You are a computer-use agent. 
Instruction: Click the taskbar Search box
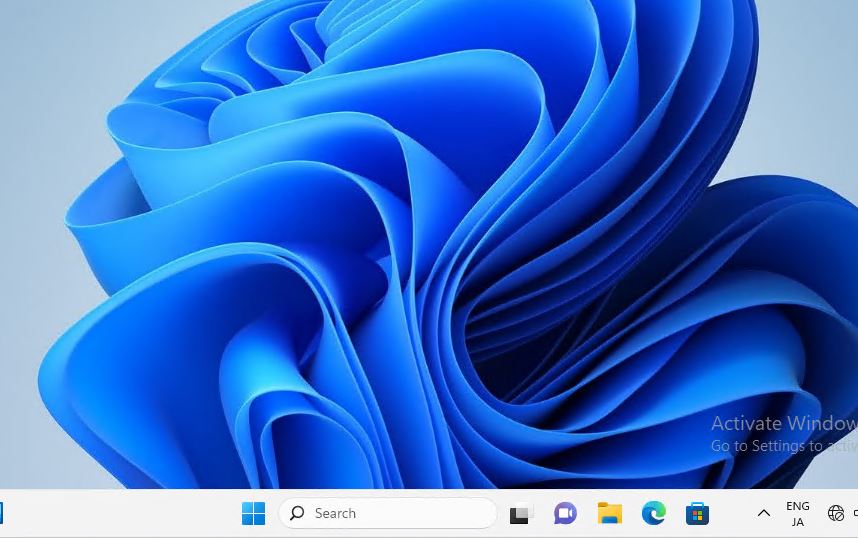pyautogui.click(x=387, y=513)
